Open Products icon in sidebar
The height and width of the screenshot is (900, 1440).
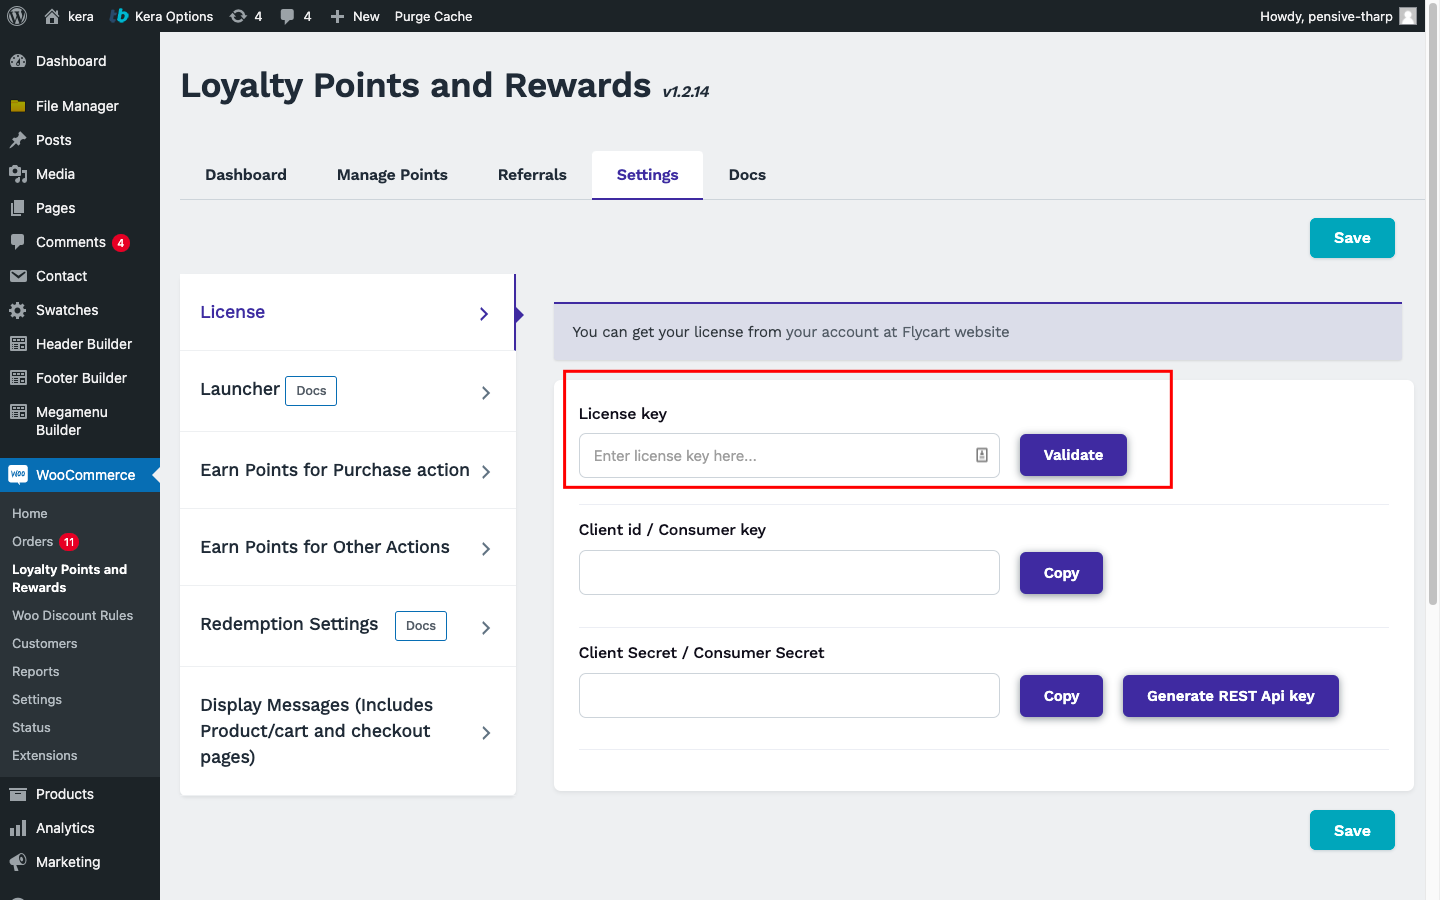pos(18,794)
